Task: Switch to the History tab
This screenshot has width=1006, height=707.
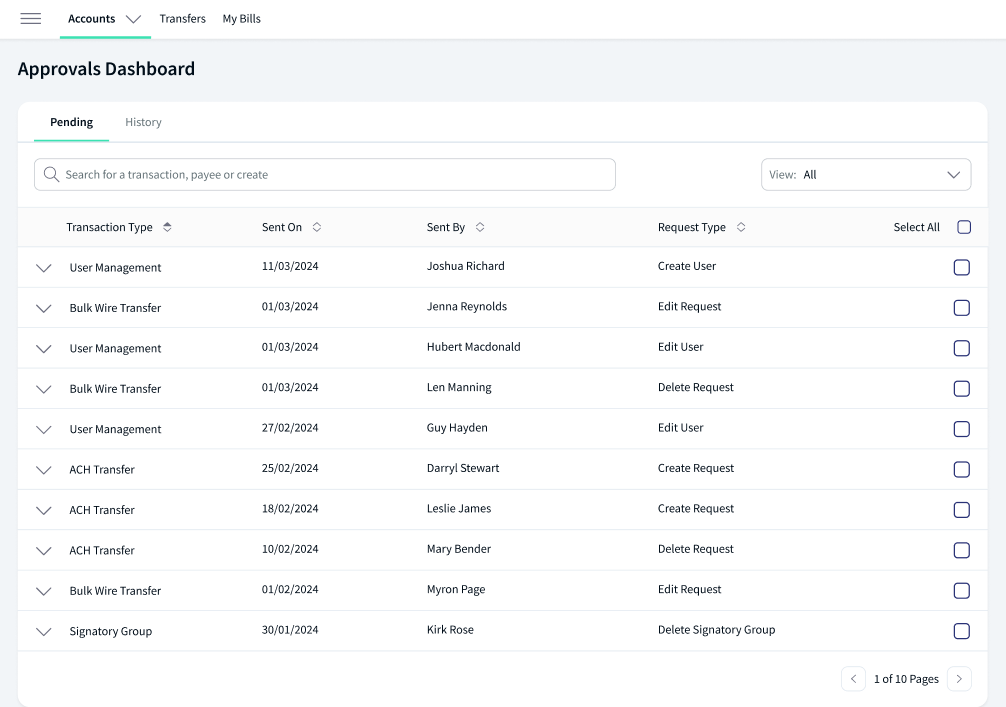Action: tap(143, 122)
